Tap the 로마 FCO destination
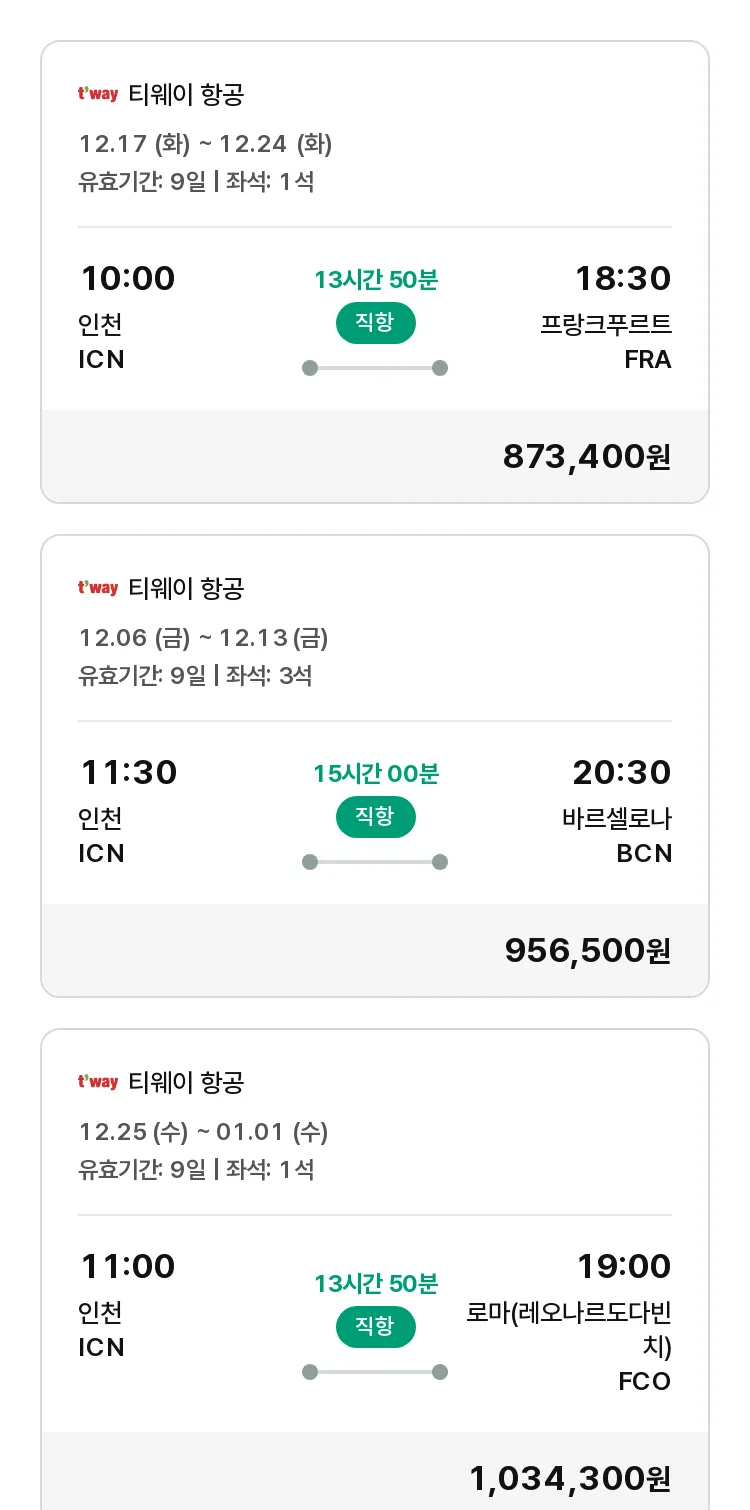Screen dimensions: 750x1510 point(569,1346)
